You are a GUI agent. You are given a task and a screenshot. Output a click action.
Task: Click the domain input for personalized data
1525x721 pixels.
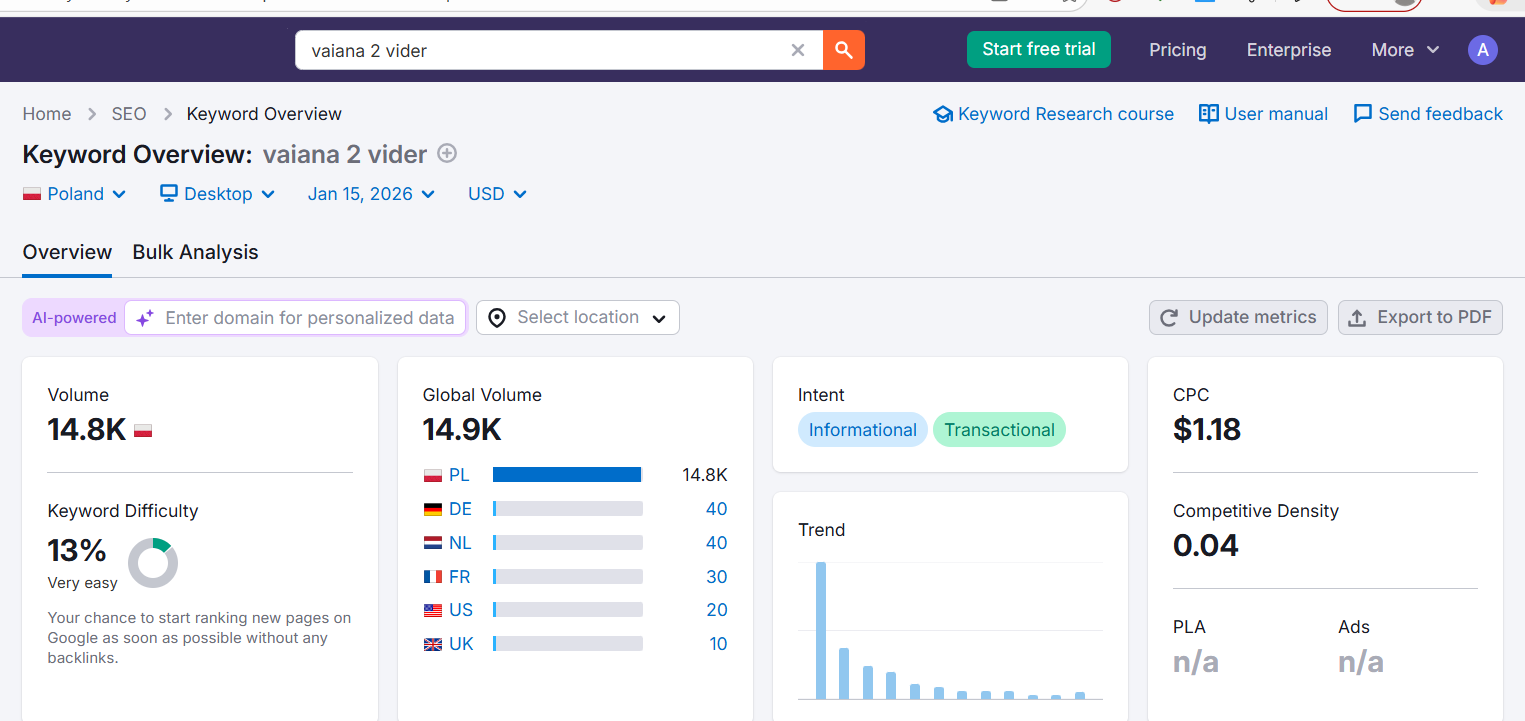coord(308,318)
